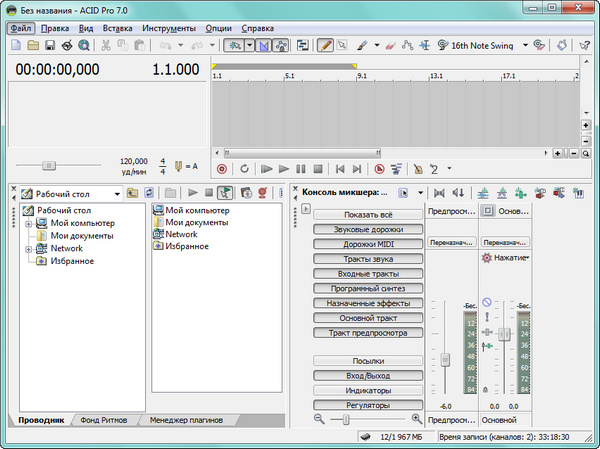The width and height of the screenshot is (600, 449).
Task: Click the Посылки button in mixer
Action: coord(368,361)
